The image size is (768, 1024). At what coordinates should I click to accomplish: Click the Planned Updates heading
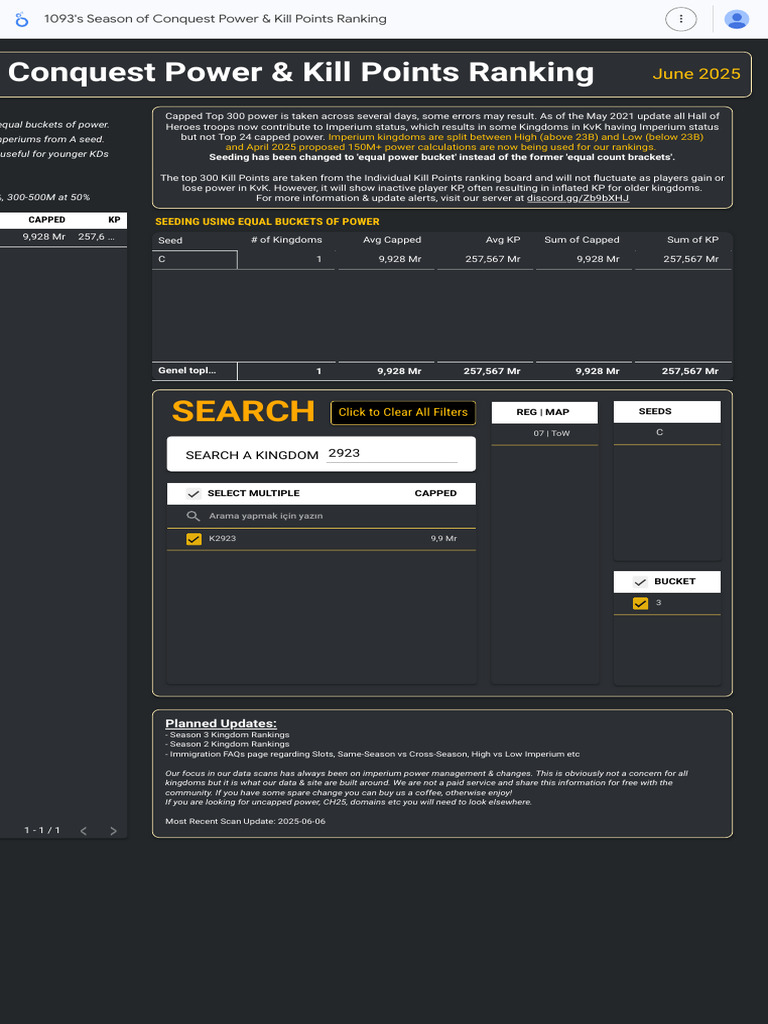point(221,724)
